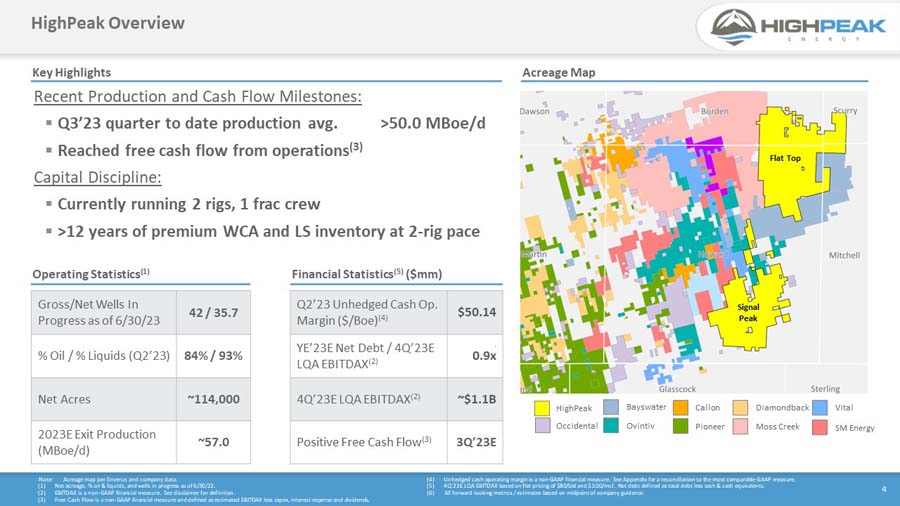Click the '>50.0 MBoe/d' production figure
The height and width of the screenshot is (506, 900).
(x=433, y=123)
